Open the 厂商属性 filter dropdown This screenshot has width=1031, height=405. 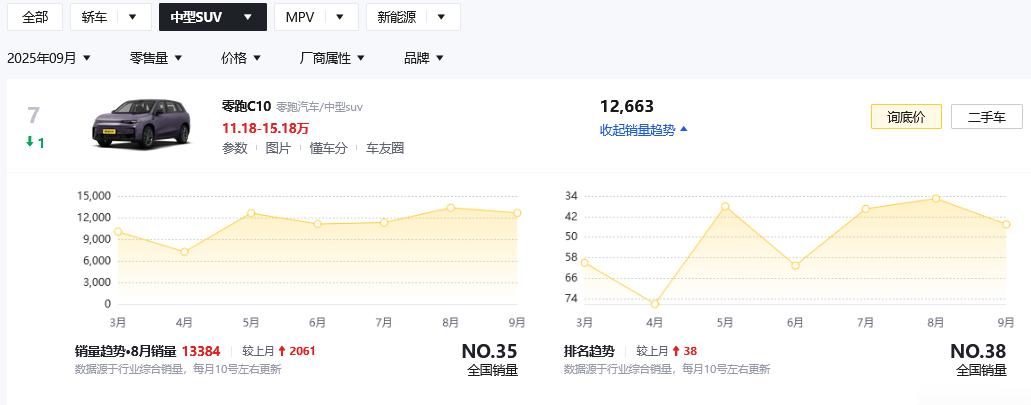click(x=332, y=58)
